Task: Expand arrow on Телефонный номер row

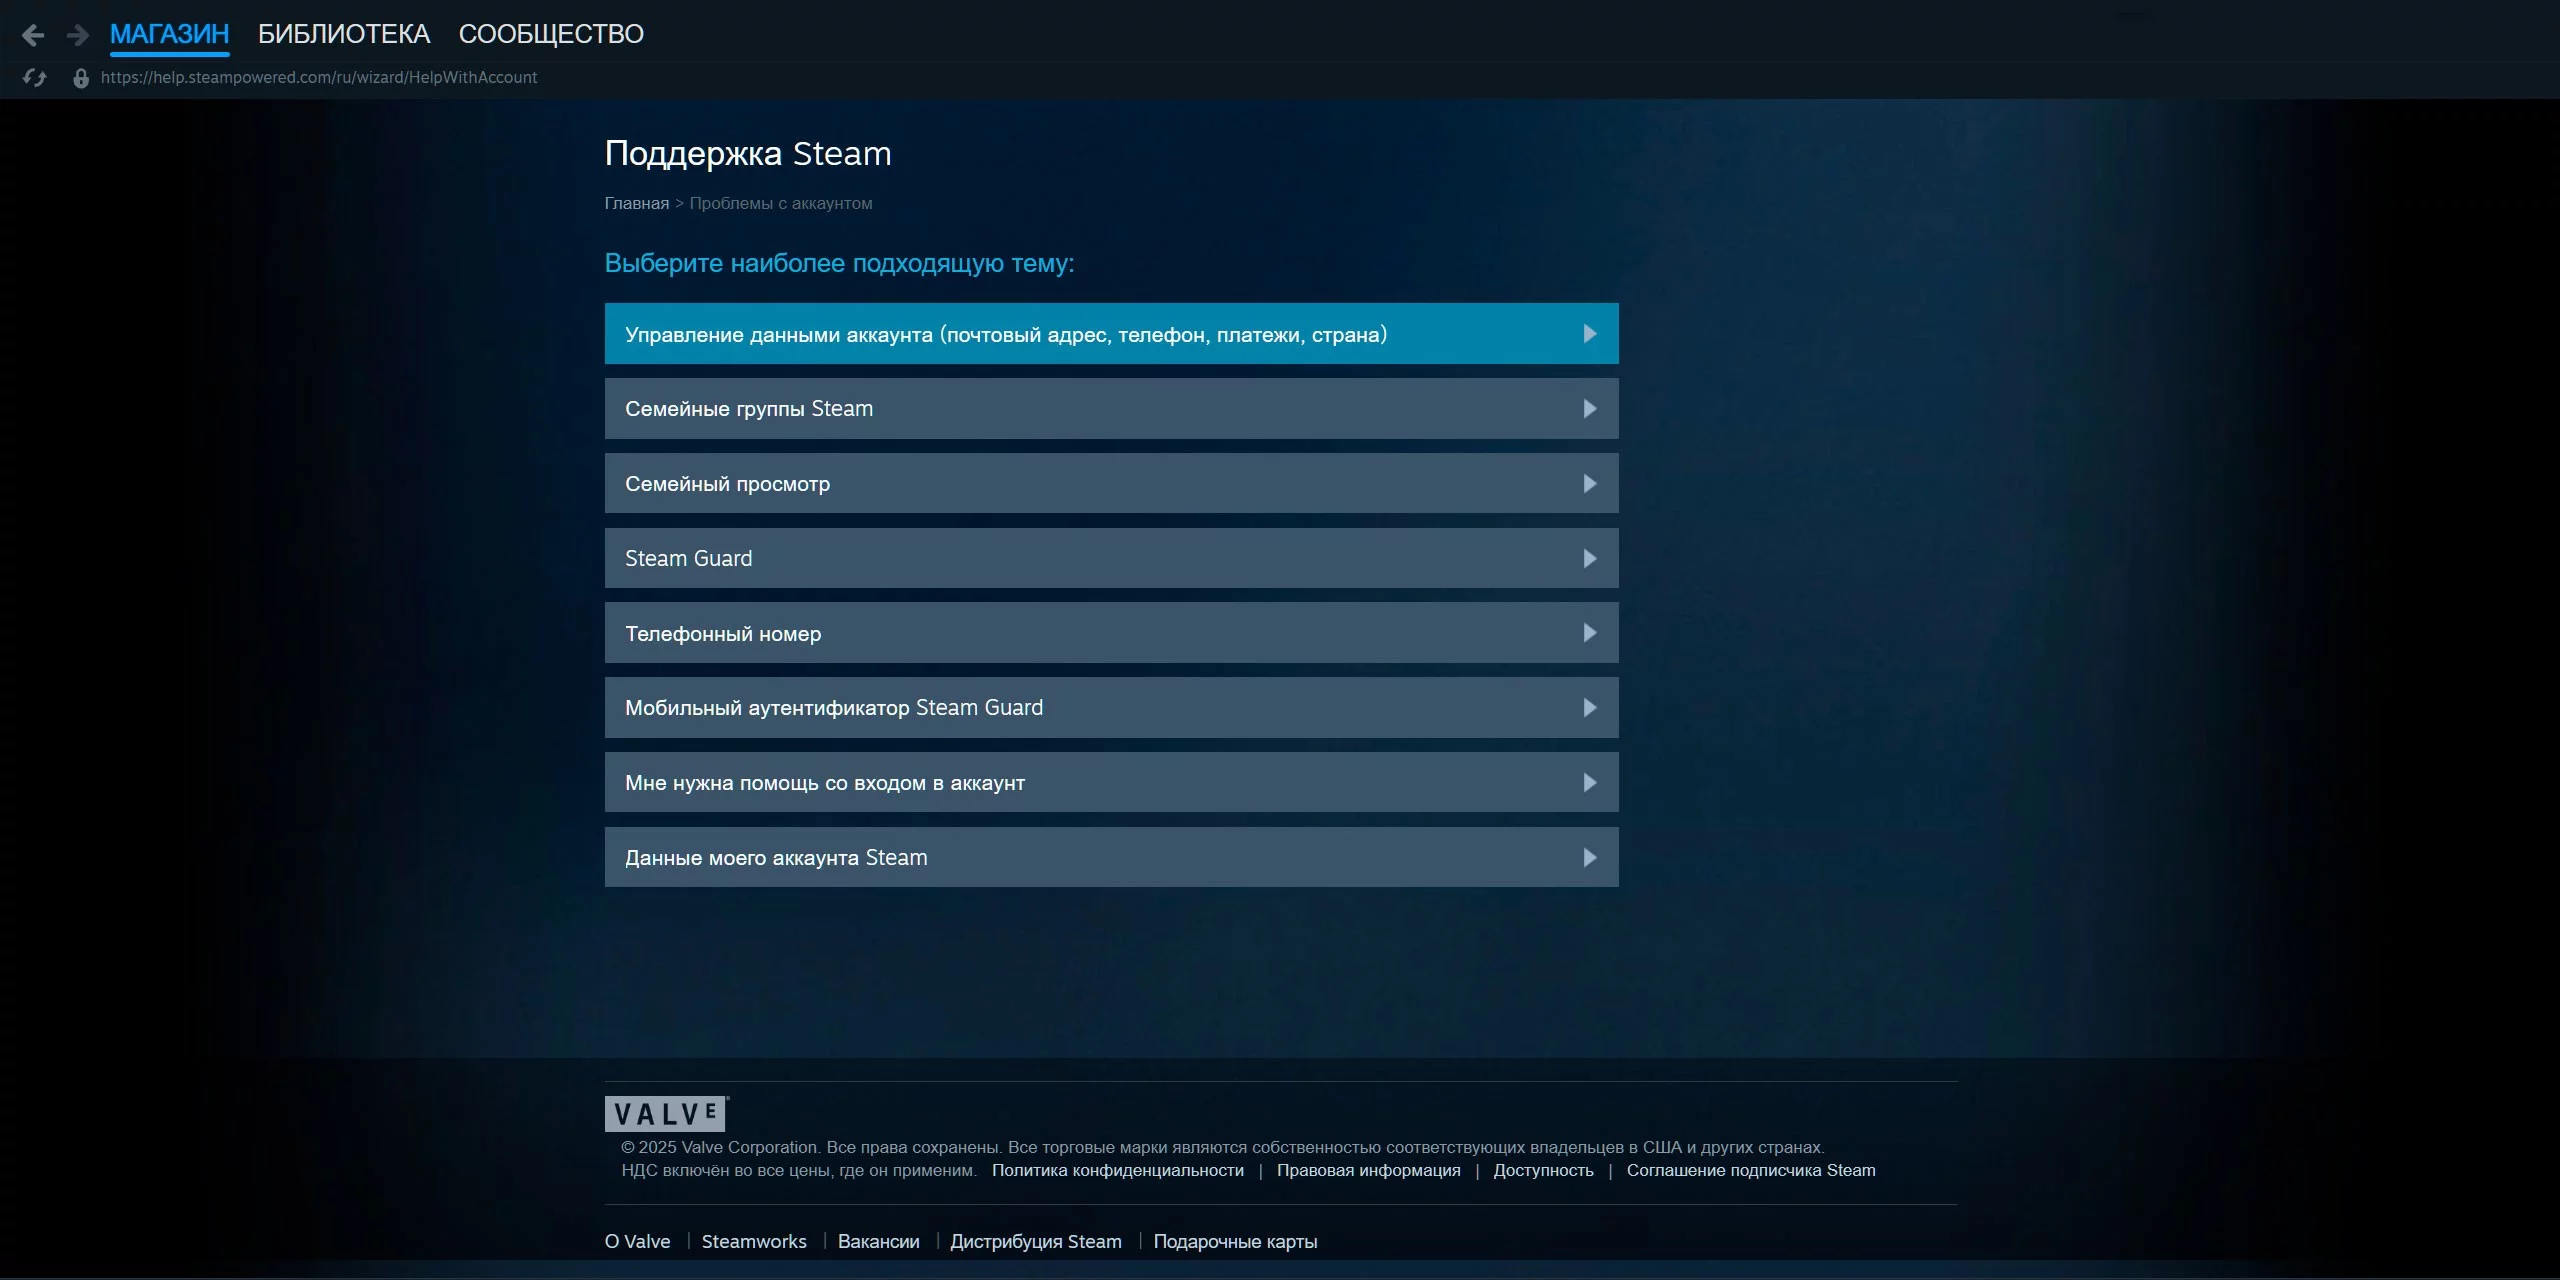Action: [1589, 633]
